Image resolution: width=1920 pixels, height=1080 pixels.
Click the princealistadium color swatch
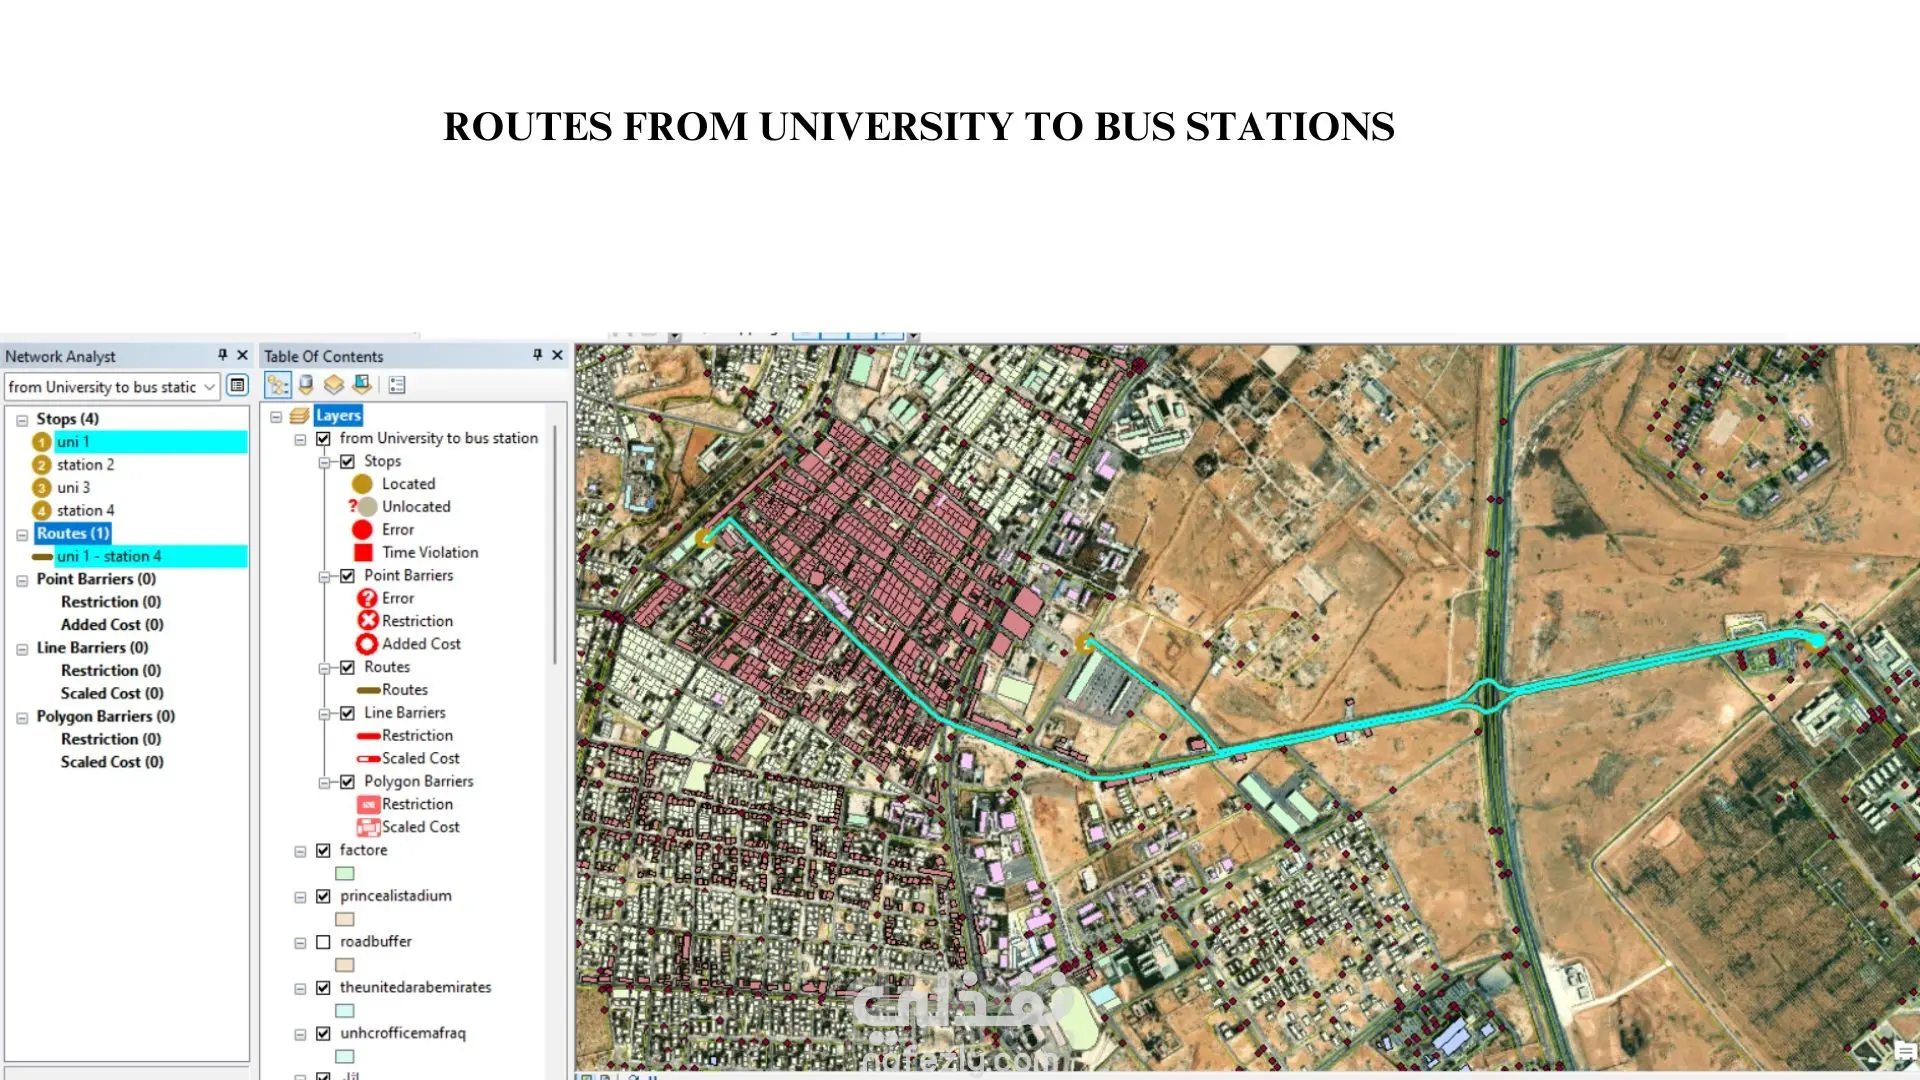coord(345,920)
